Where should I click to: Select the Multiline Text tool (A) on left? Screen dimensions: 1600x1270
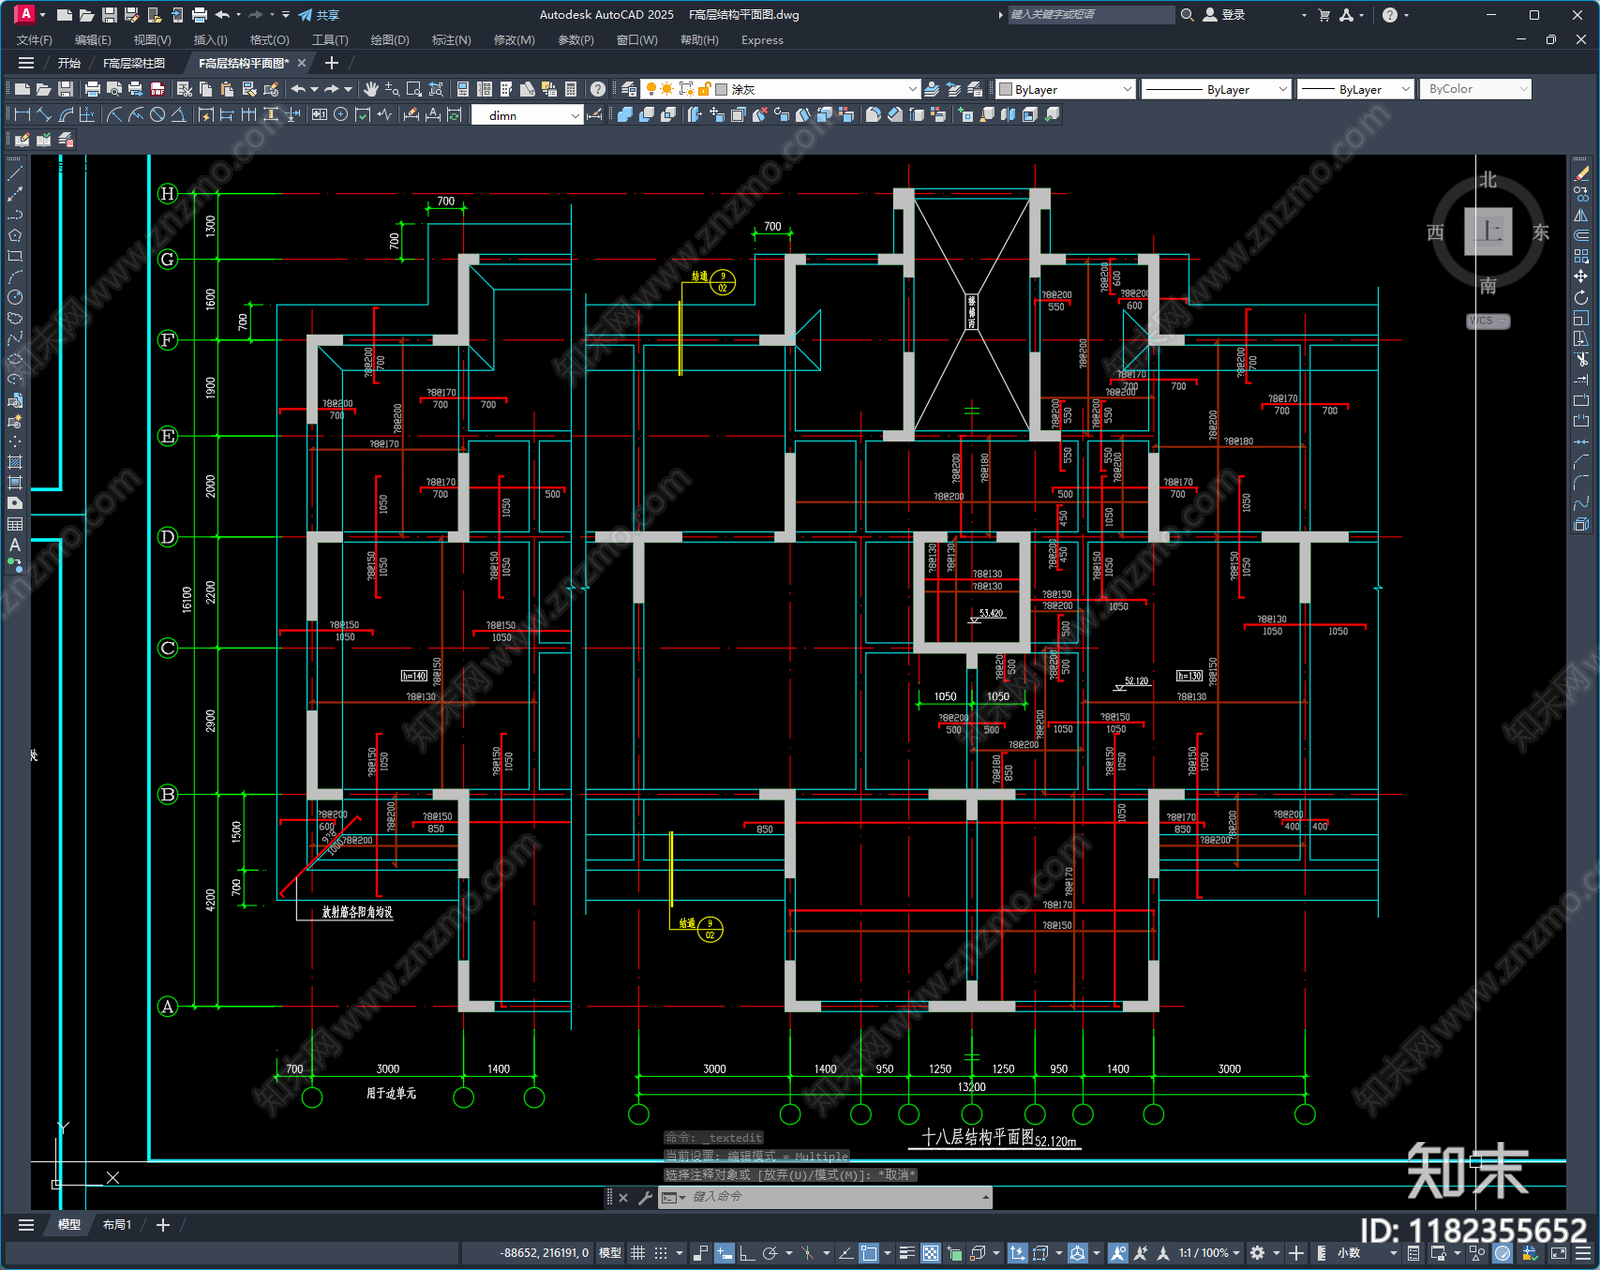(15, 545)
